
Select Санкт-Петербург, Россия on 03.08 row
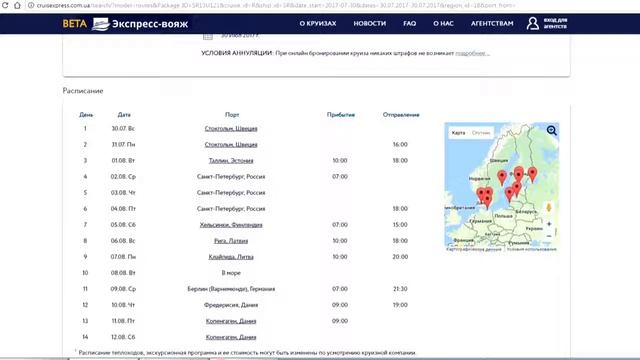point(231,193)
